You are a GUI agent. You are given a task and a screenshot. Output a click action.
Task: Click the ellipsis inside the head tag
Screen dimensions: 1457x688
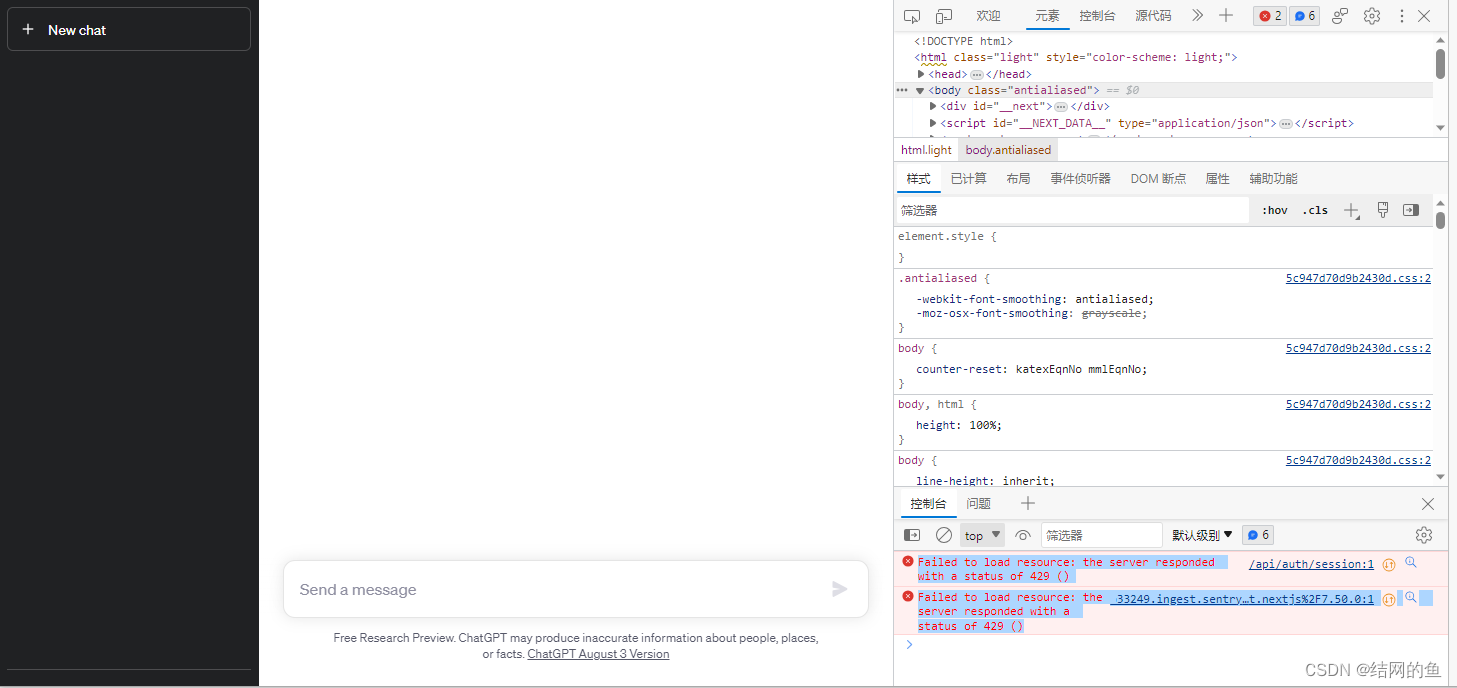pyautogui.click(x=976, y=75)
